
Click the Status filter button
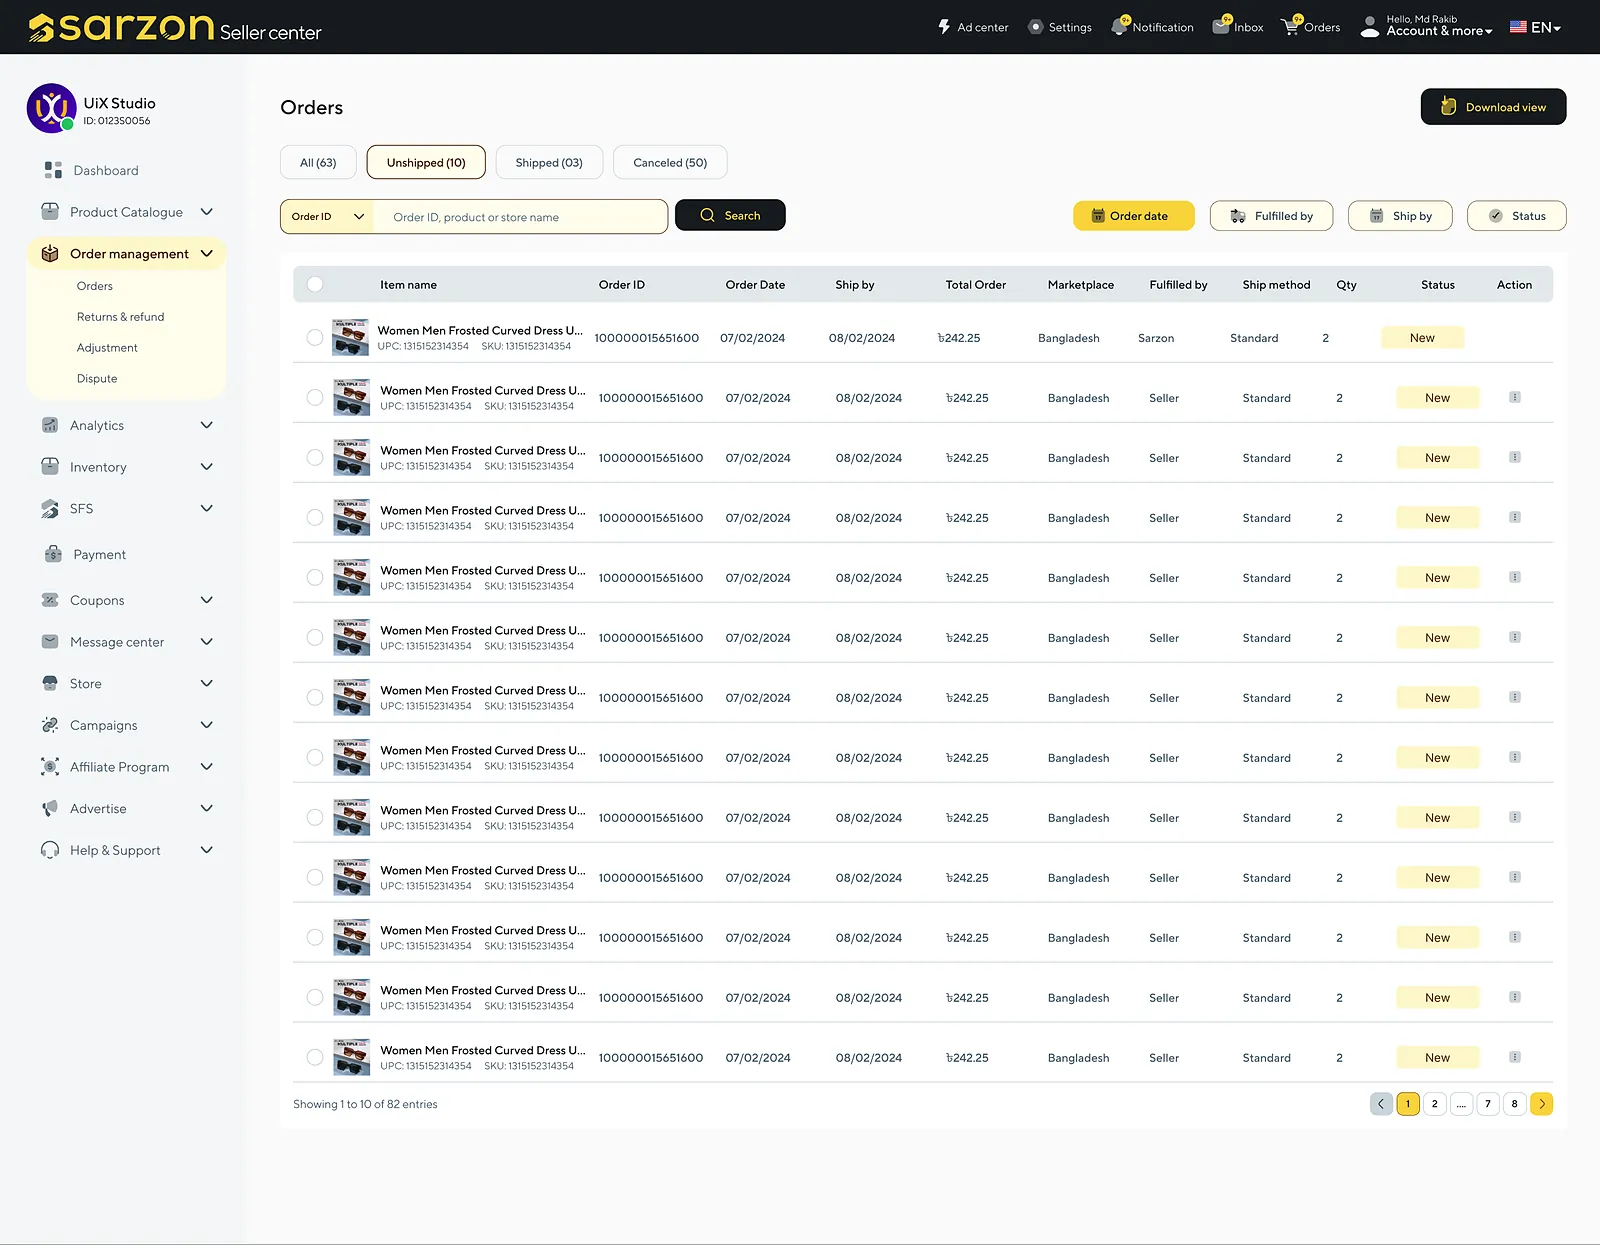coord(1517,216)
